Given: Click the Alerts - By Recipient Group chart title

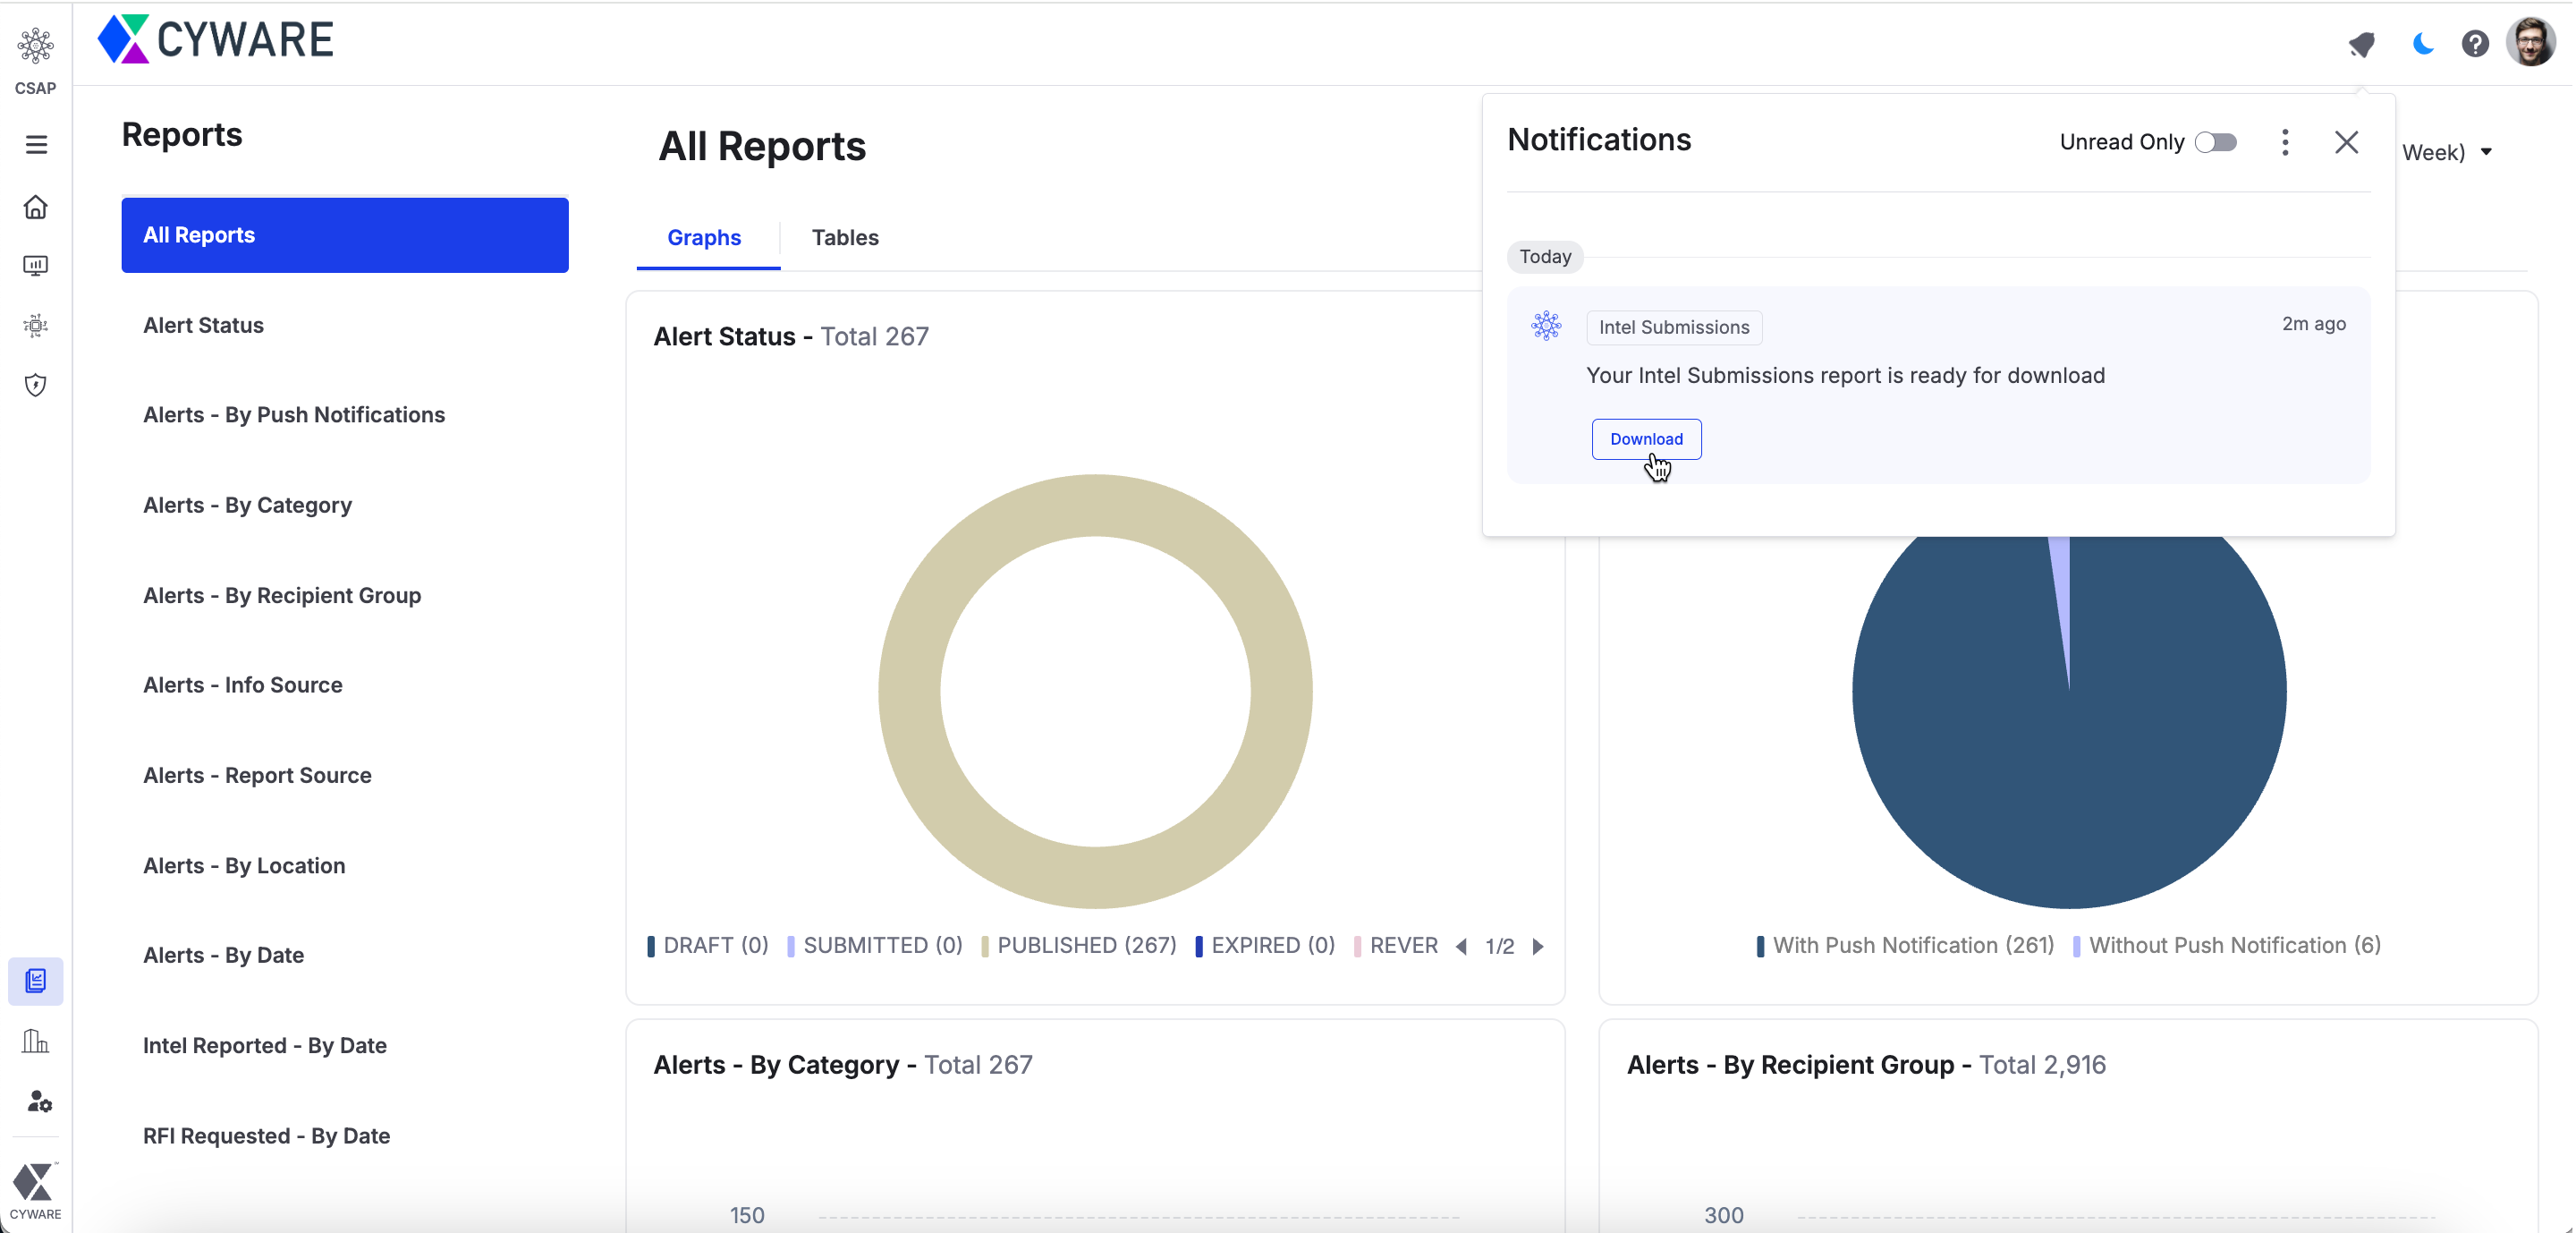Looking at the screenshot, I should tap(1866, 1065).
